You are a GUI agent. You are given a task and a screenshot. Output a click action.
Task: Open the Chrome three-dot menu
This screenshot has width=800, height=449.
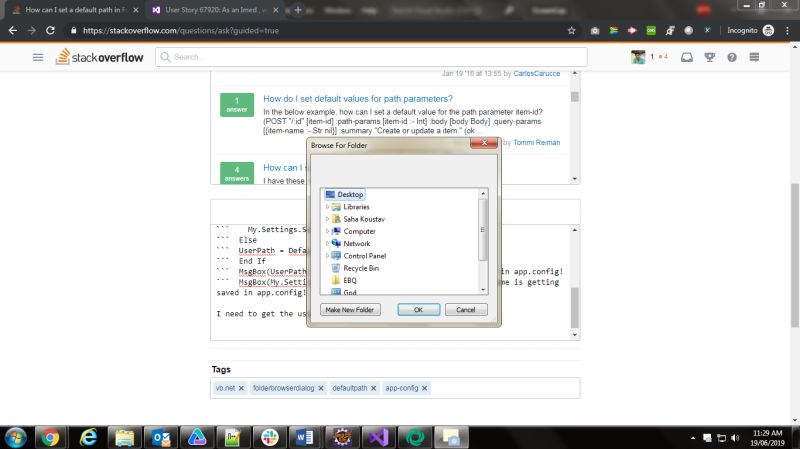pos(788,31)
